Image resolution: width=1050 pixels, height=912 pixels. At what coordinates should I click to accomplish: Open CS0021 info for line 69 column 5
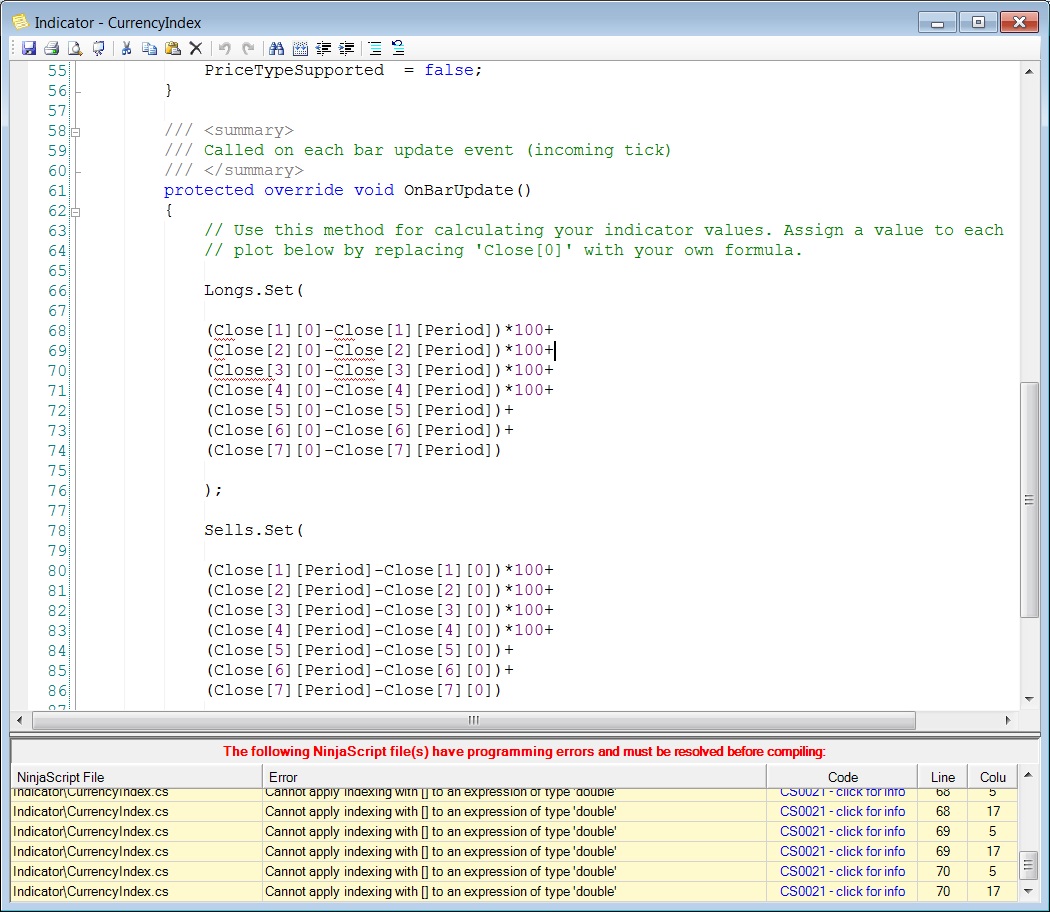point(842,832)
